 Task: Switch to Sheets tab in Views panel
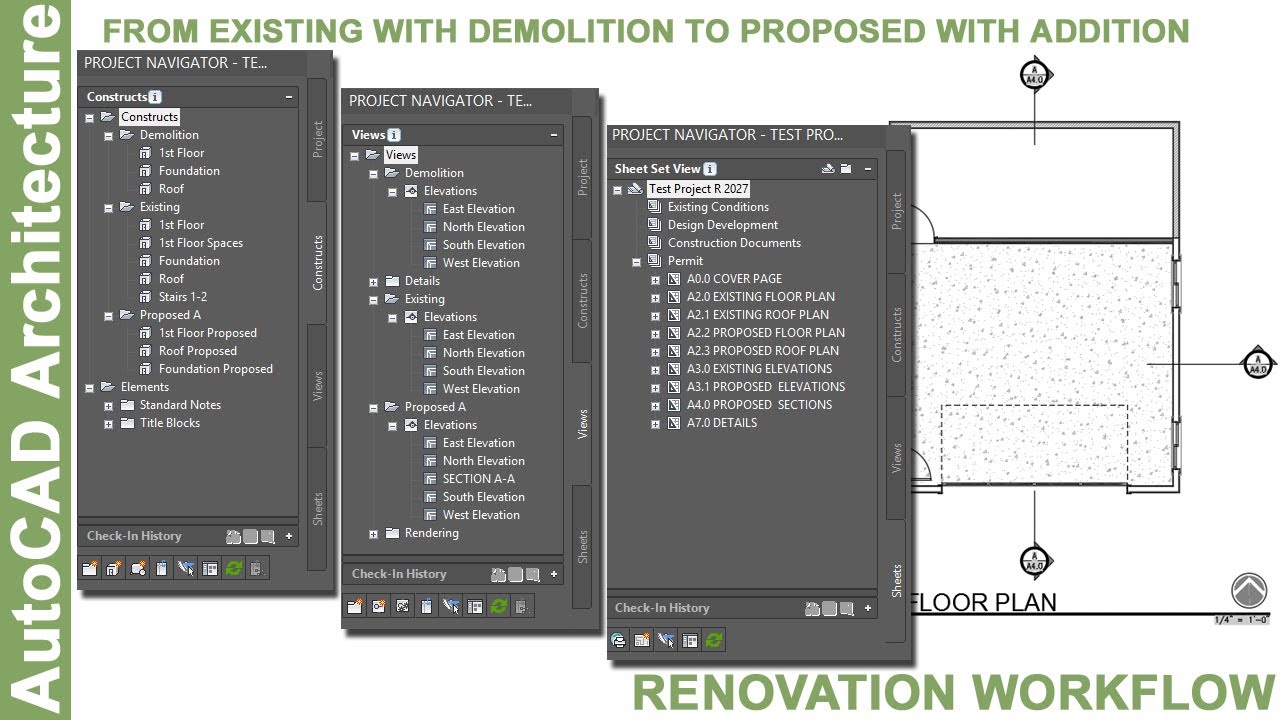point(582,546)
